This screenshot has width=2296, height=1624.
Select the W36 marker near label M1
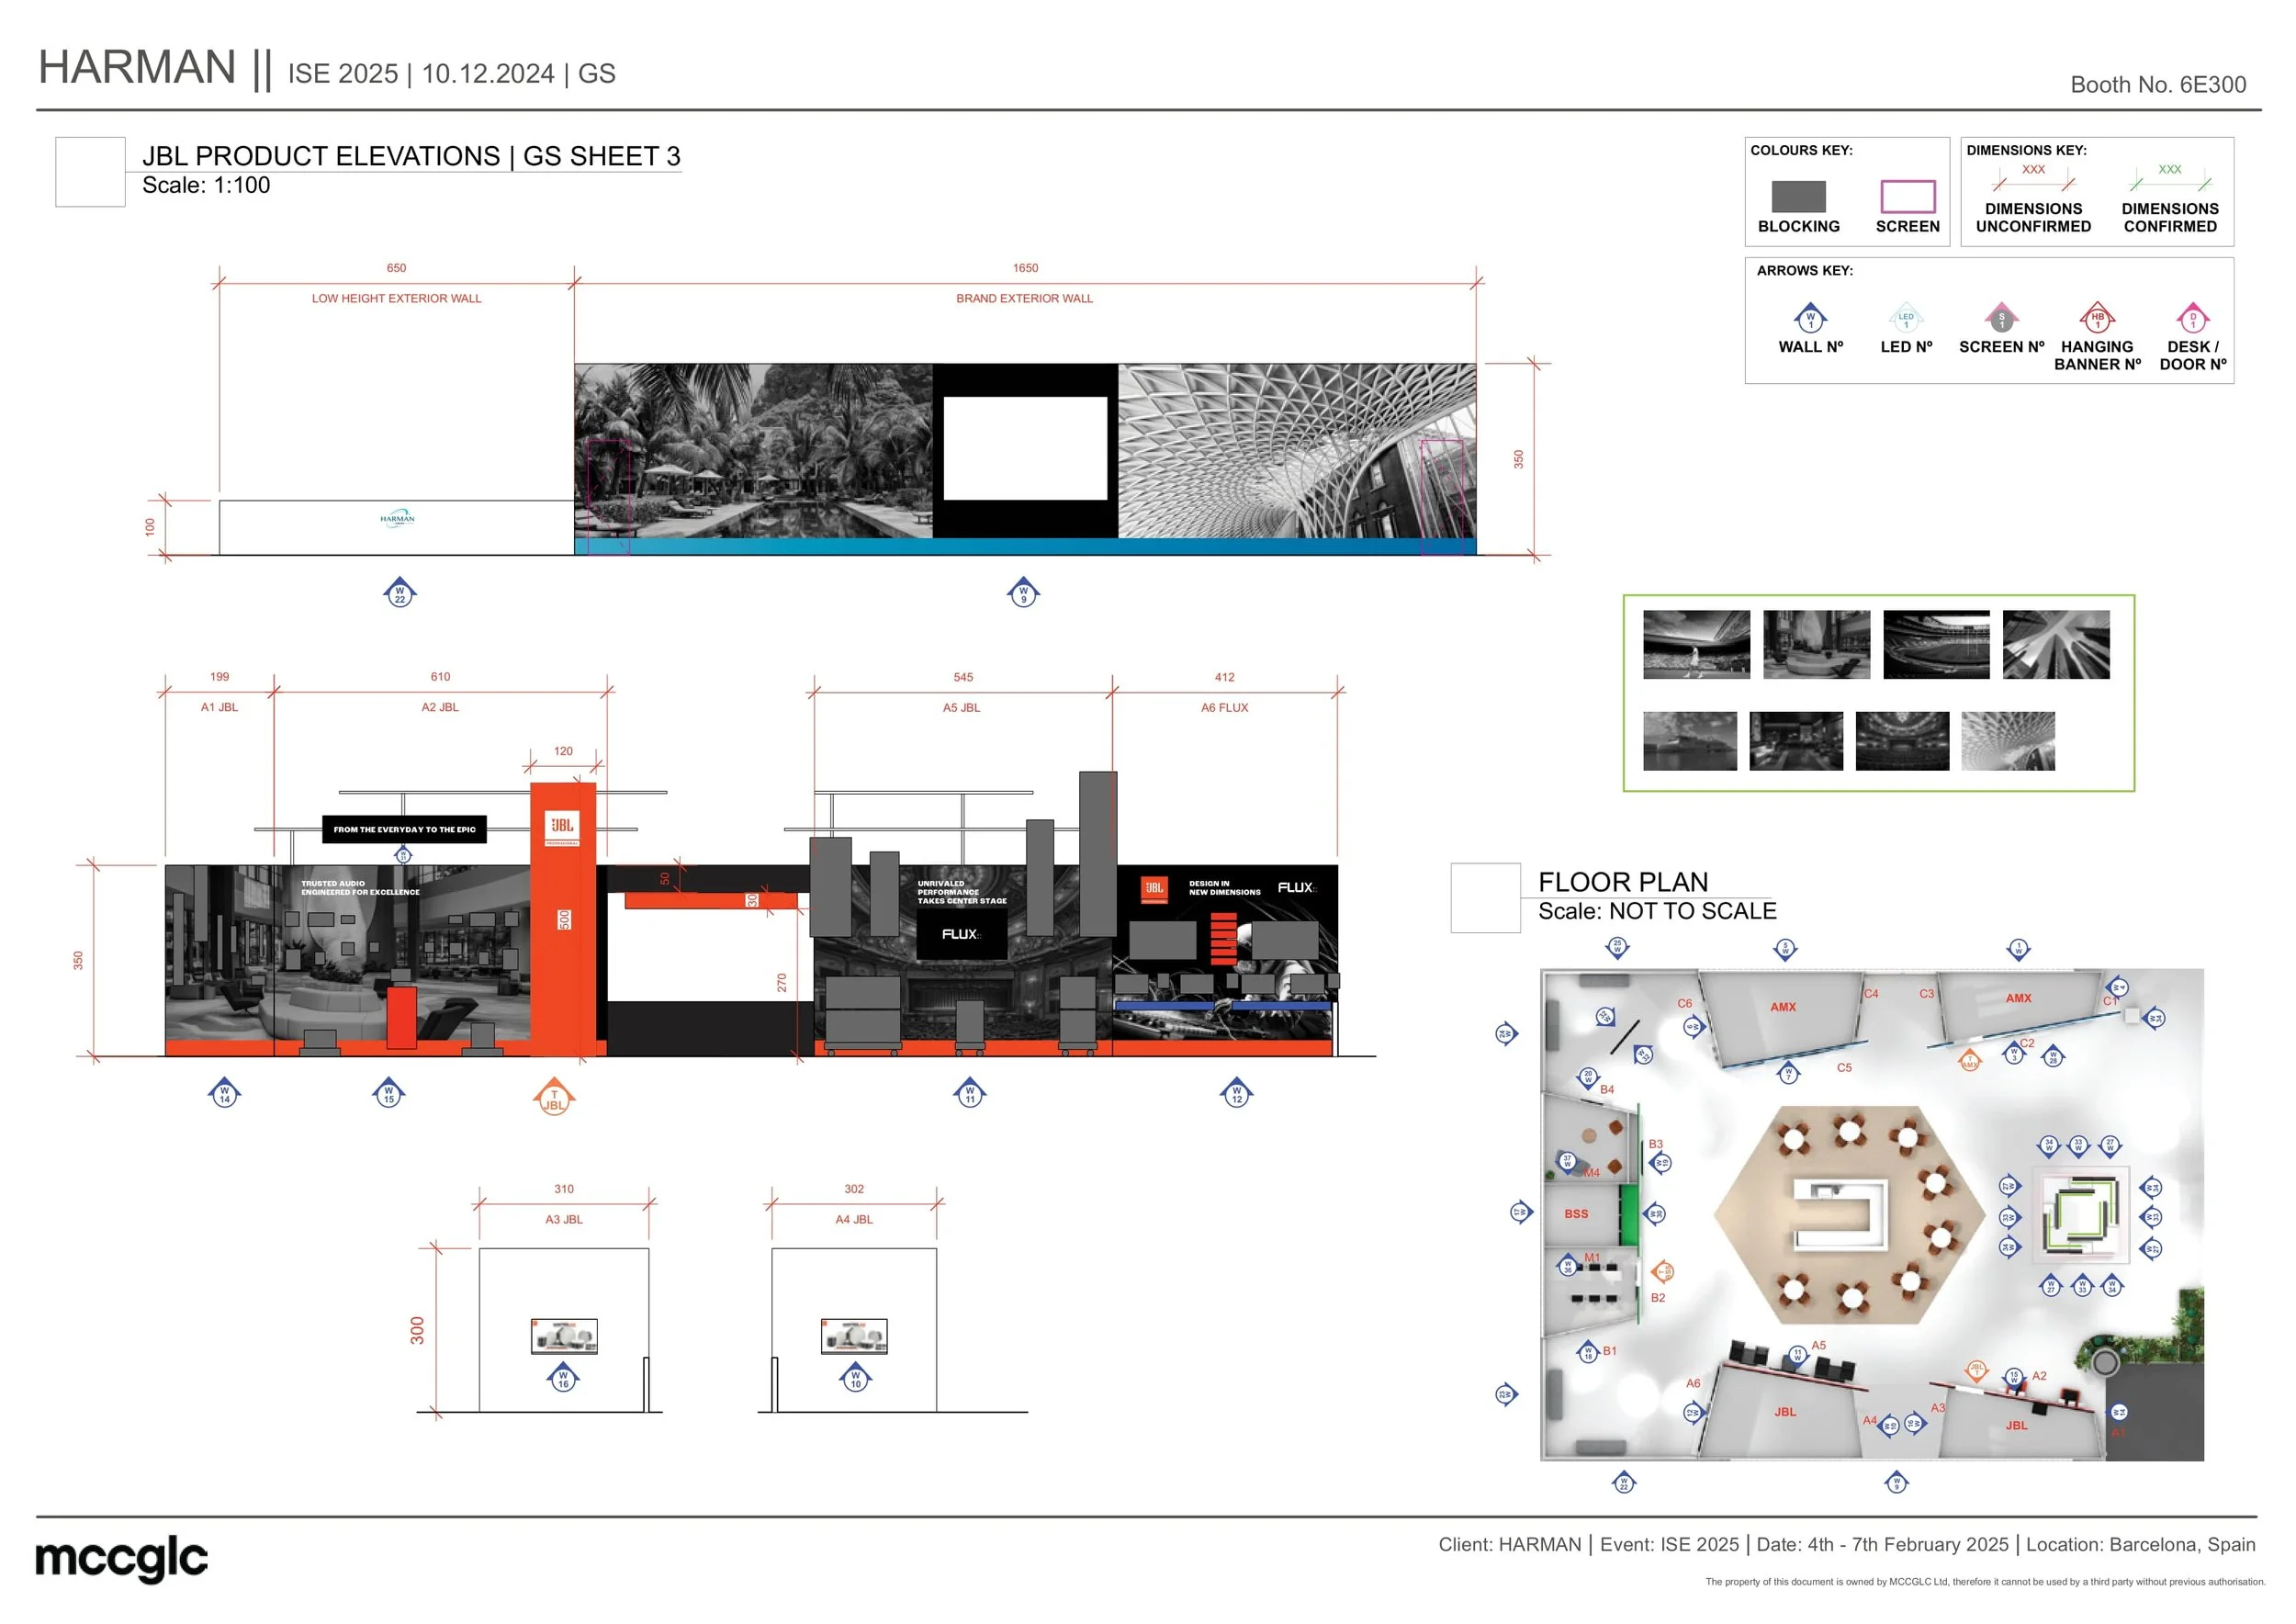tap(1568, 1266)
